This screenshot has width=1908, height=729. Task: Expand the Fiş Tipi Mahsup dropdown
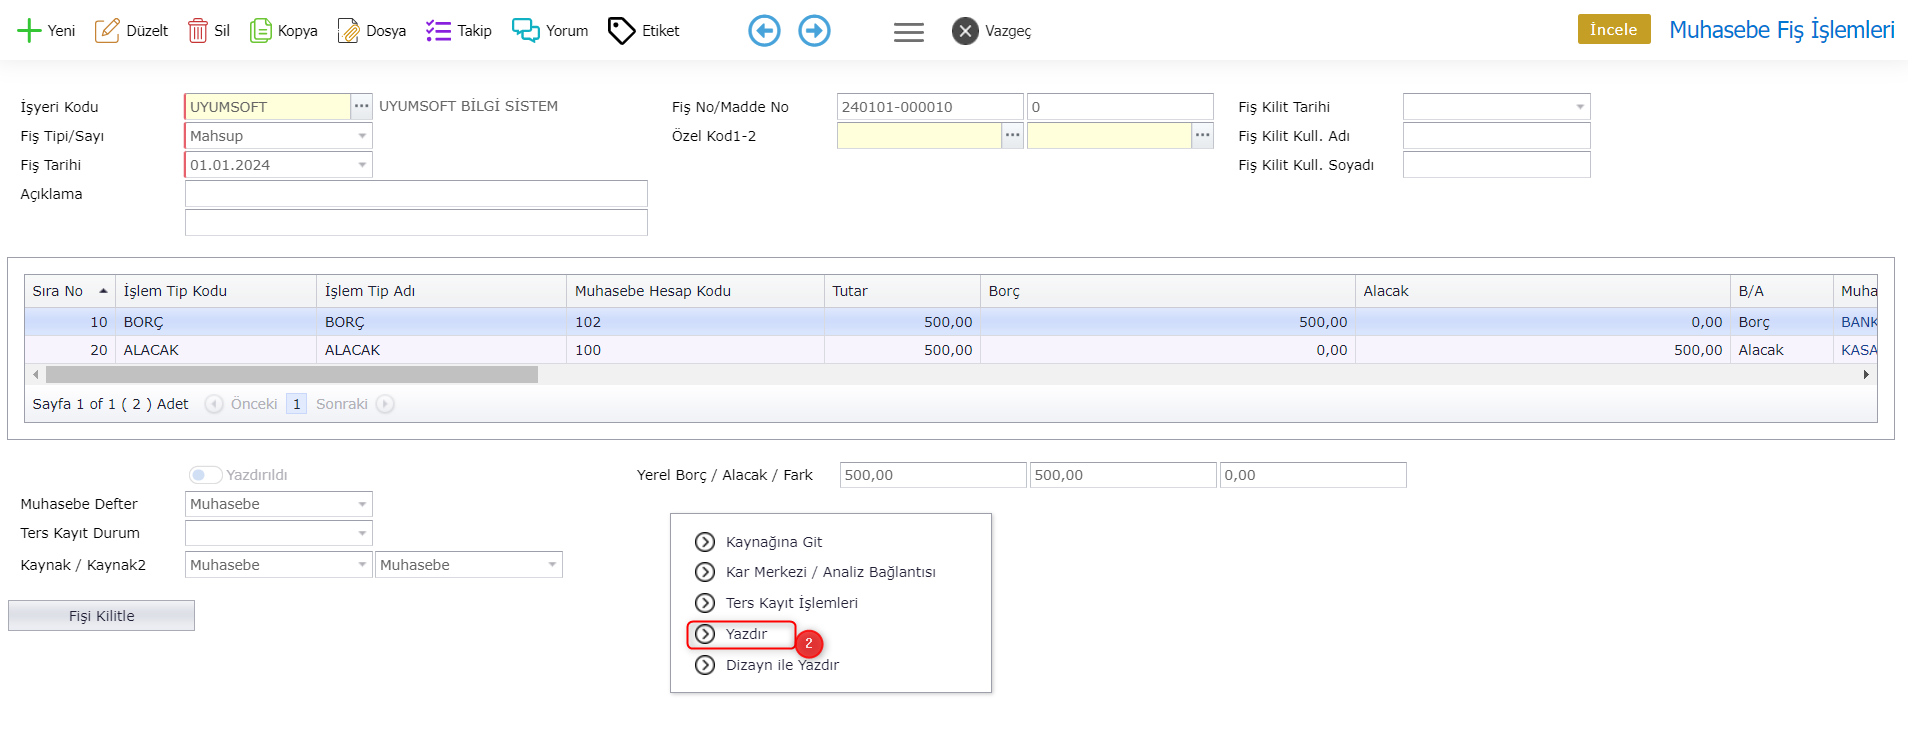(362, 136)
